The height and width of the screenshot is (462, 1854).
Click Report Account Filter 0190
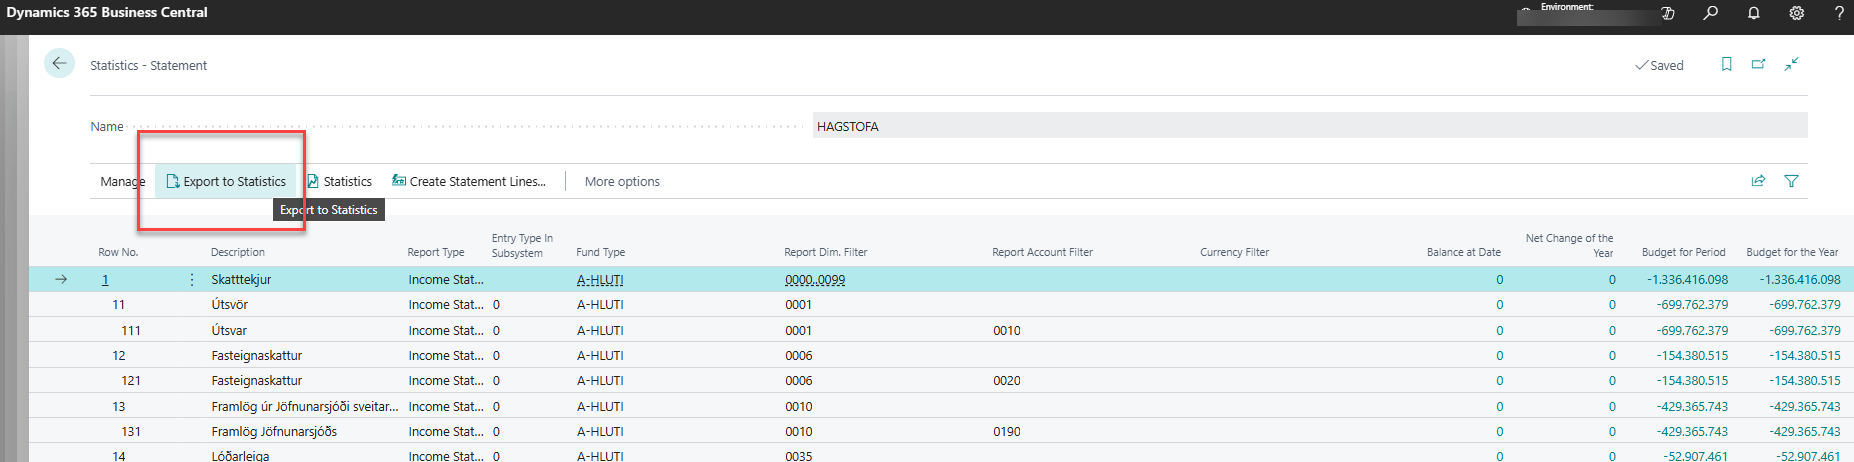(x=1007, y=432)
